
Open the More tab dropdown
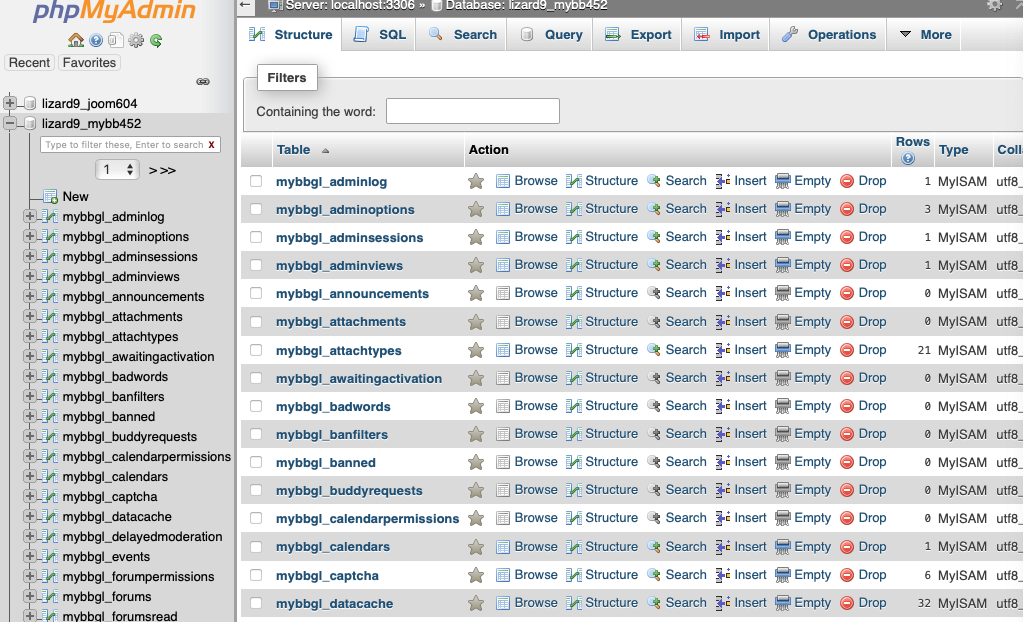[x=926, y=35]
